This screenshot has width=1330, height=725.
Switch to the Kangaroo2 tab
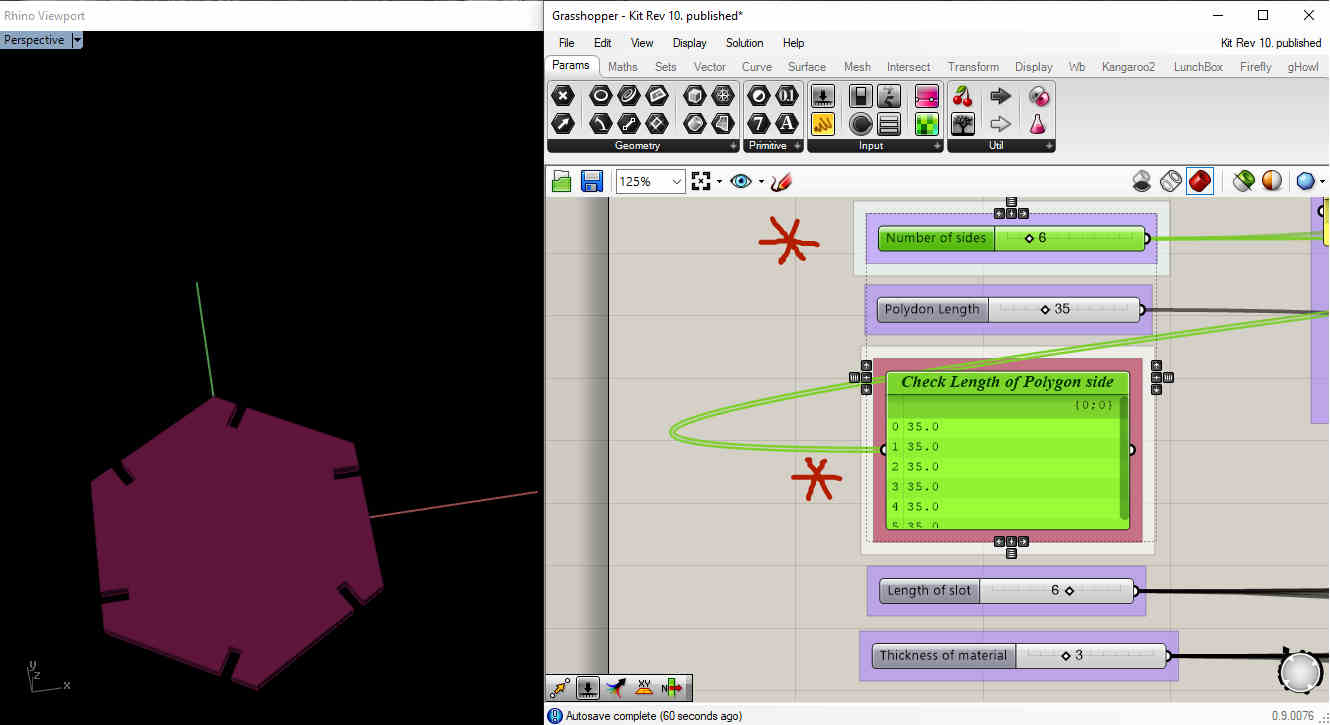[x=1128, y=67]
